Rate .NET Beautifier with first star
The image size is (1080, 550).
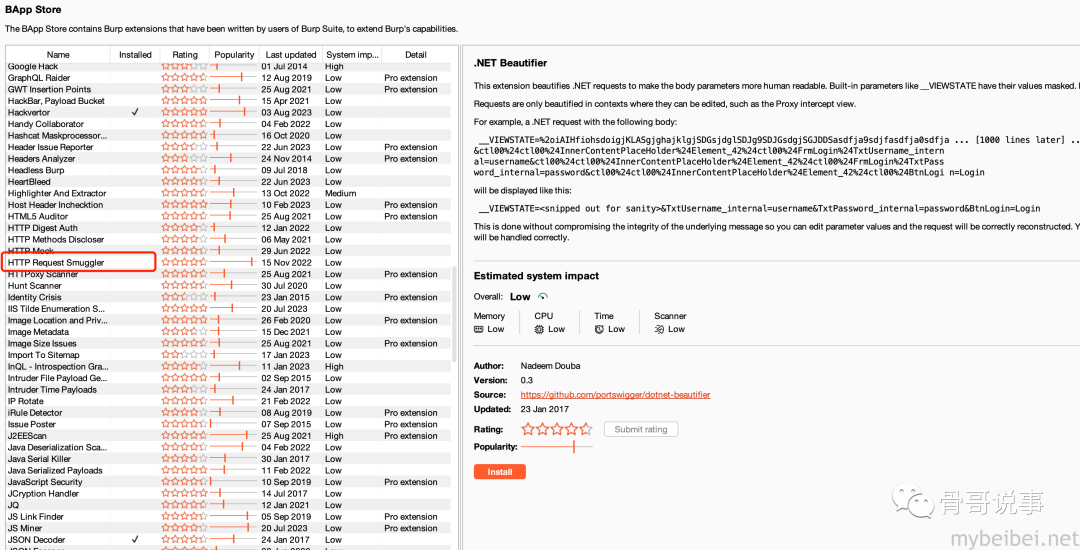tap(528, 429)
